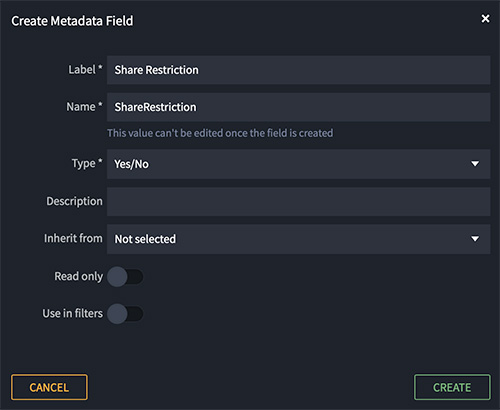Click the hint text under Name field
The height and width of the screenshot is (410, 500).
220,133
